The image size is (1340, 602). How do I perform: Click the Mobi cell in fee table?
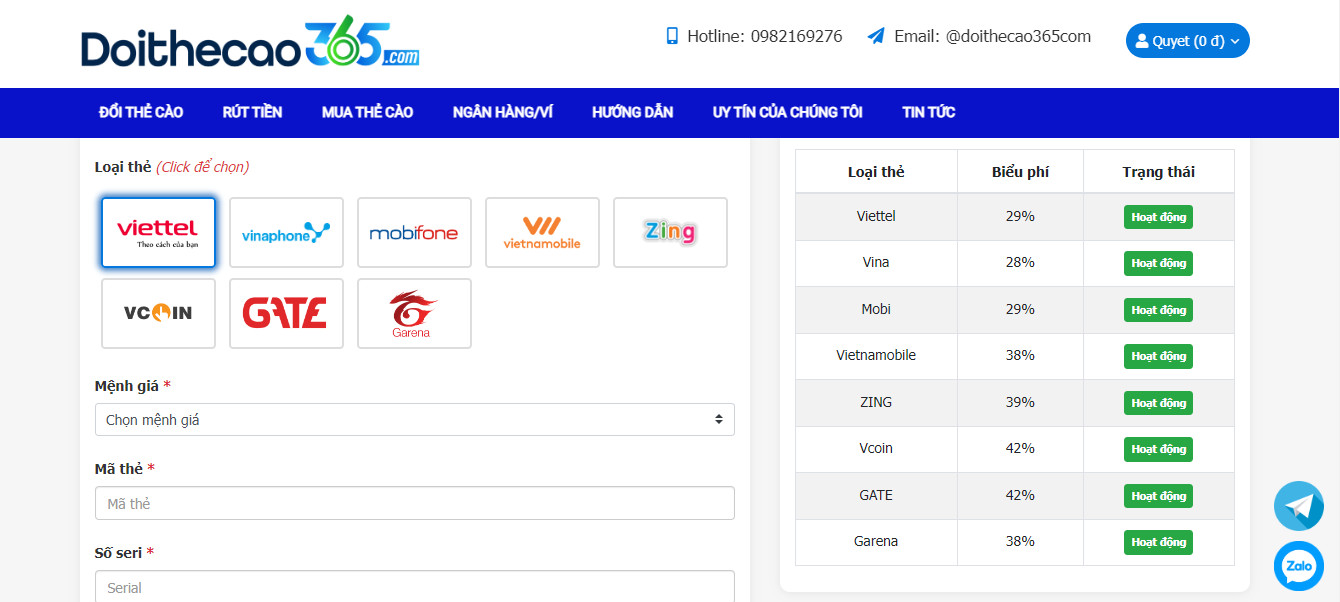(876, 309)
